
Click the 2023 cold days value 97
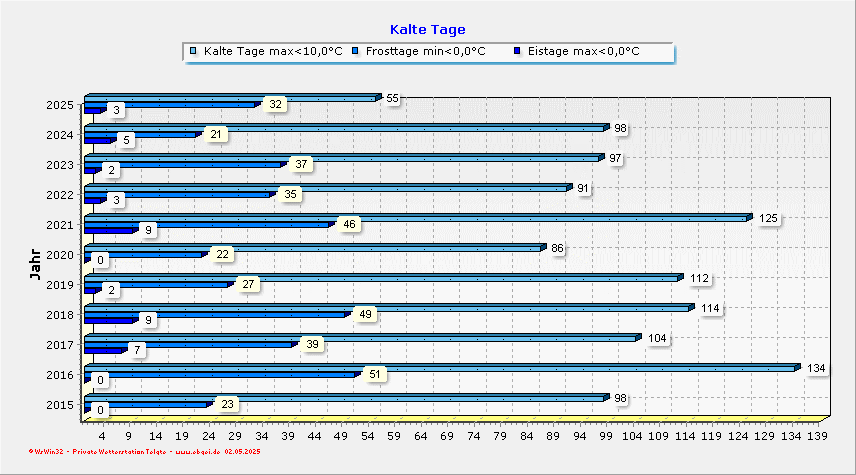tap(615, 158)
